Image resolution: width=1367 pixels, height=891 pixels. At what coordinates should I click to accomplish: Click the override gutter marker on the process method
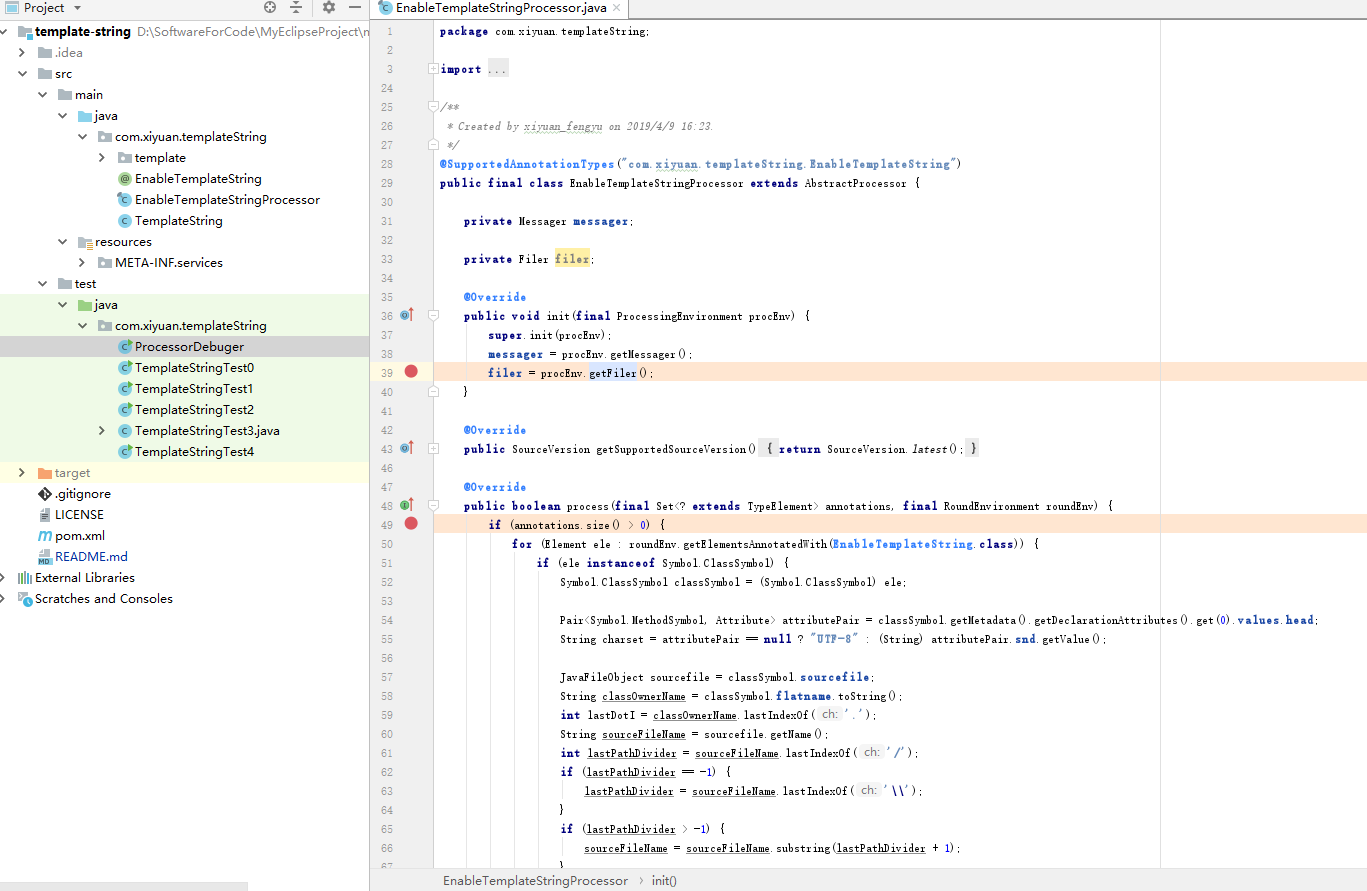coord(407,505)
